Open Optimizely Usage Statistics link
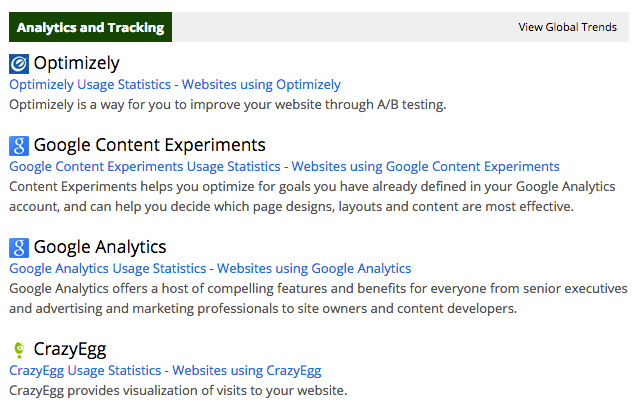Viewport: 640px width, 410px height. 90,85
